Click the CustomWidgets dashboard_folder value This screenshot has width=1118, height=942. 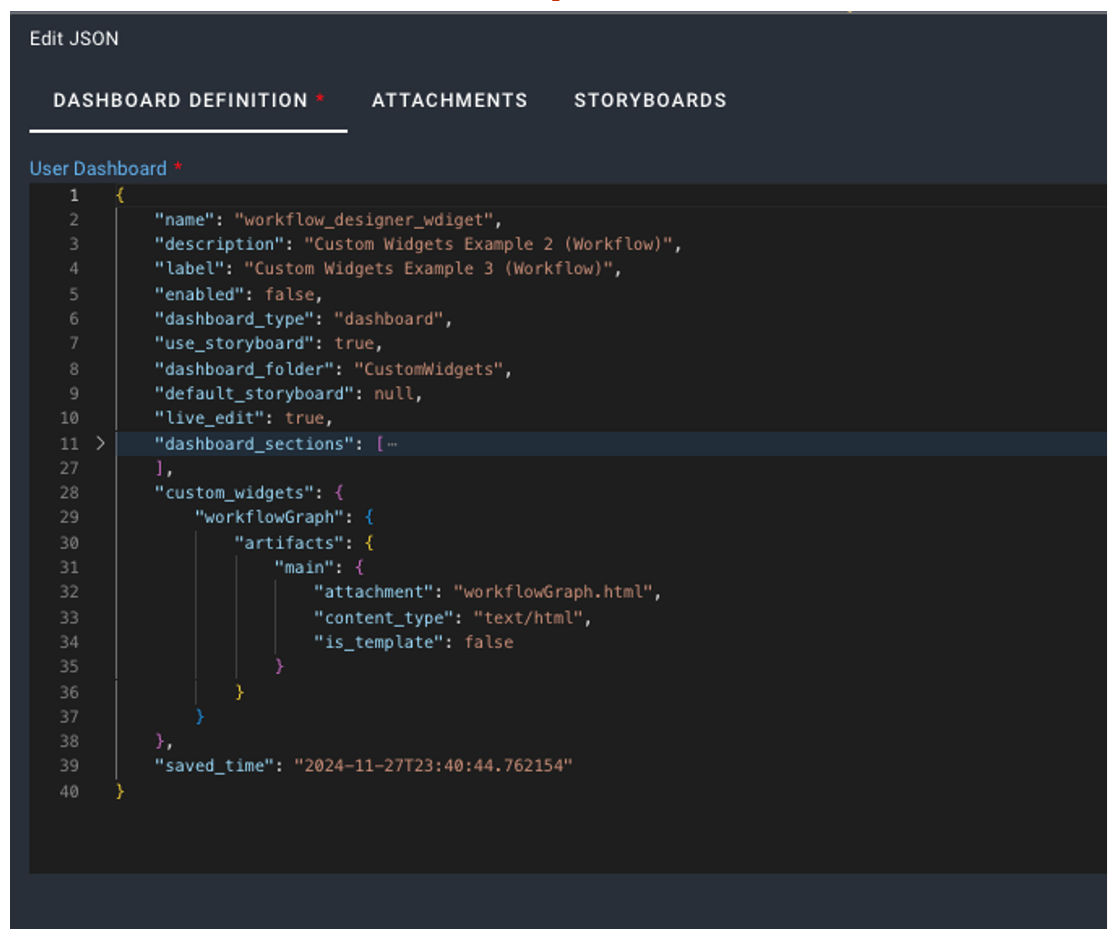[x=428, y=369]
